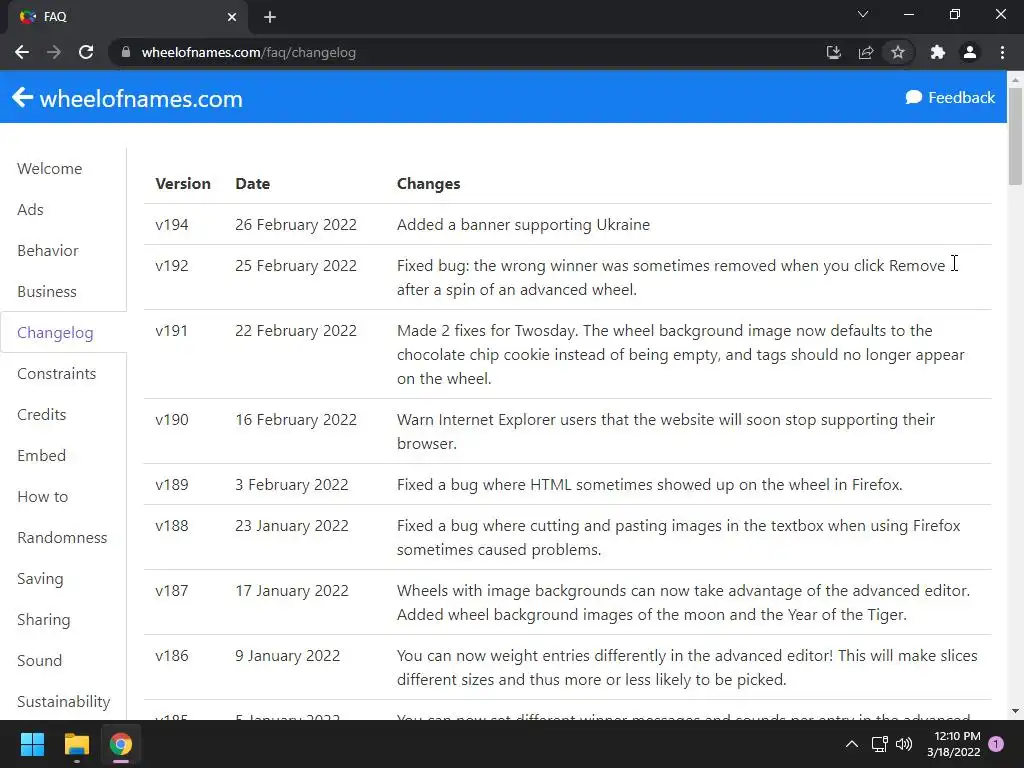Click version cell v191
1024x768 pixels.
(x=171, y=331)
